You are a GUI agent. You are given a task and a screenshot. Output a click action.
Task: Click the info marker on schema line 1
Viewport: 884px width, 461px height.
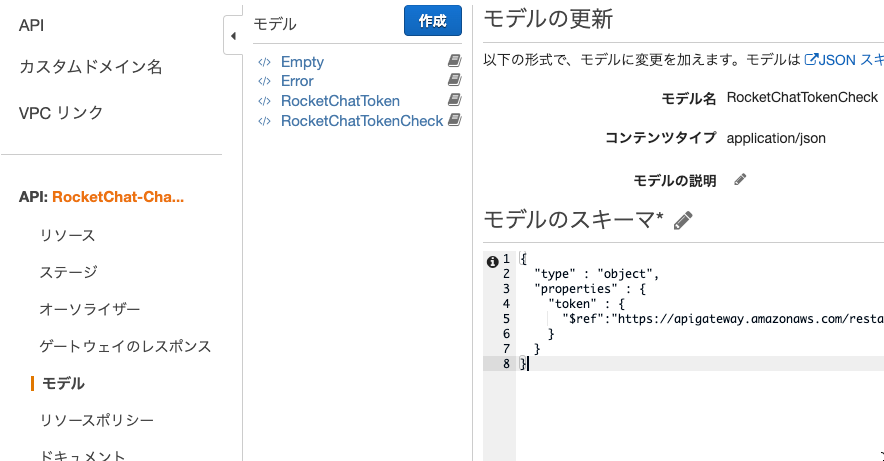(x=492, y=261)
